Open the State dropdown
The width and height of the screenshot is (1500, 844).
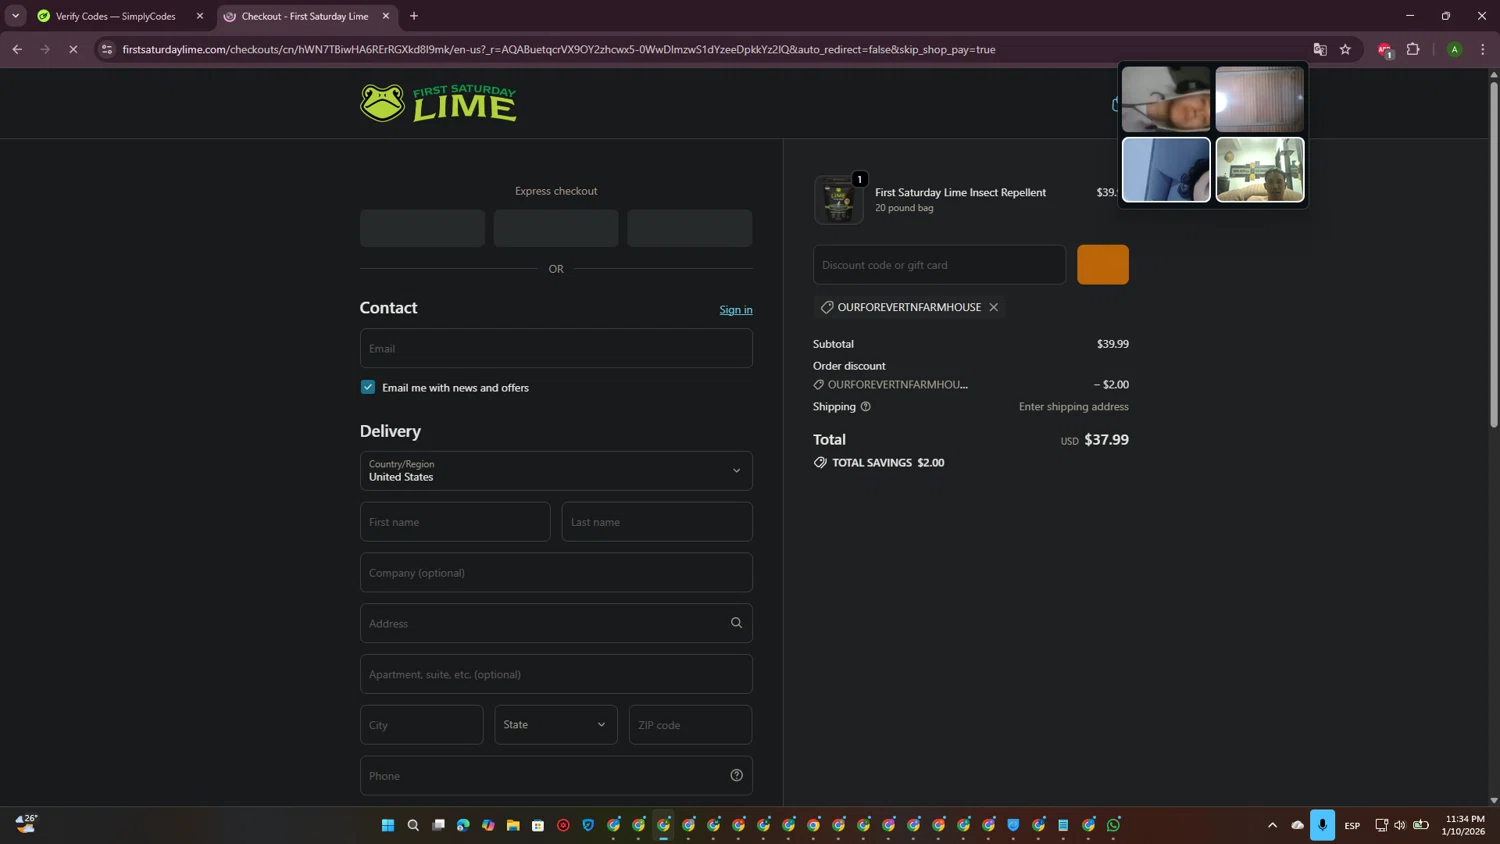(555, 724)
